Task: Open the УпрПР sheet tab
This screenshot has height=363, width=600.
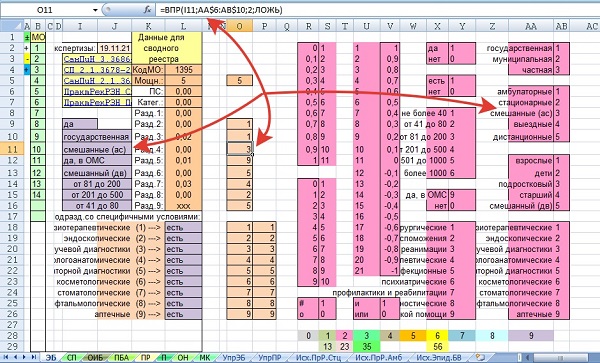Action: pyautogui.click(x=269, y=358)
